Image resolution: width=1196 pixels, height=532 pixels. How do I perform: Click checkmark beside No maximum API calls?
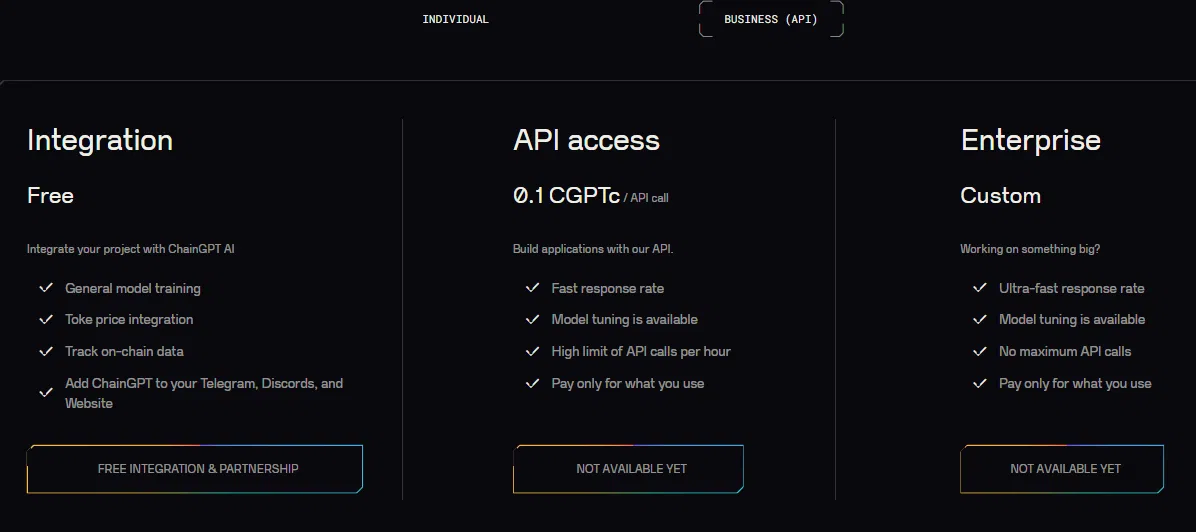coord(980,351)
